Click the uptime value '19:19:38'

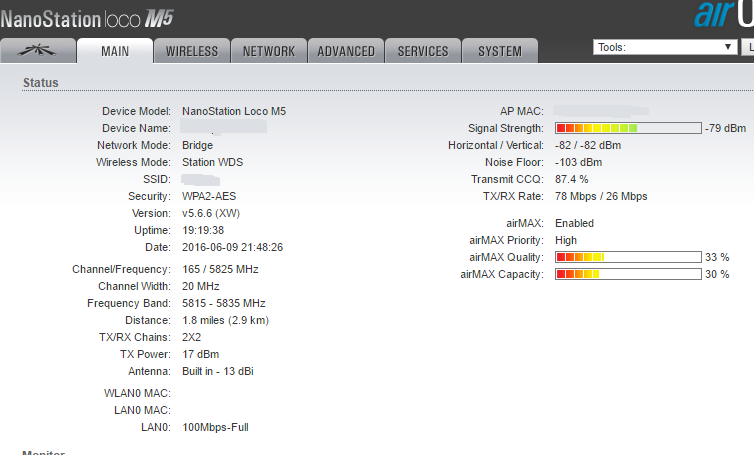click(x=203, y=230)
